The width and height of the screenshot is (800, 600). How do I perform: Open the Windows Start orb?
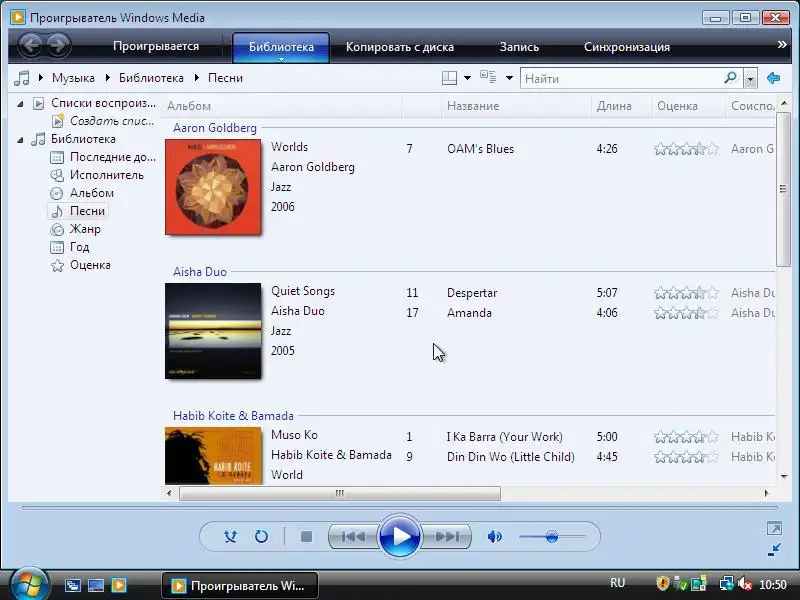coord(29,584)
